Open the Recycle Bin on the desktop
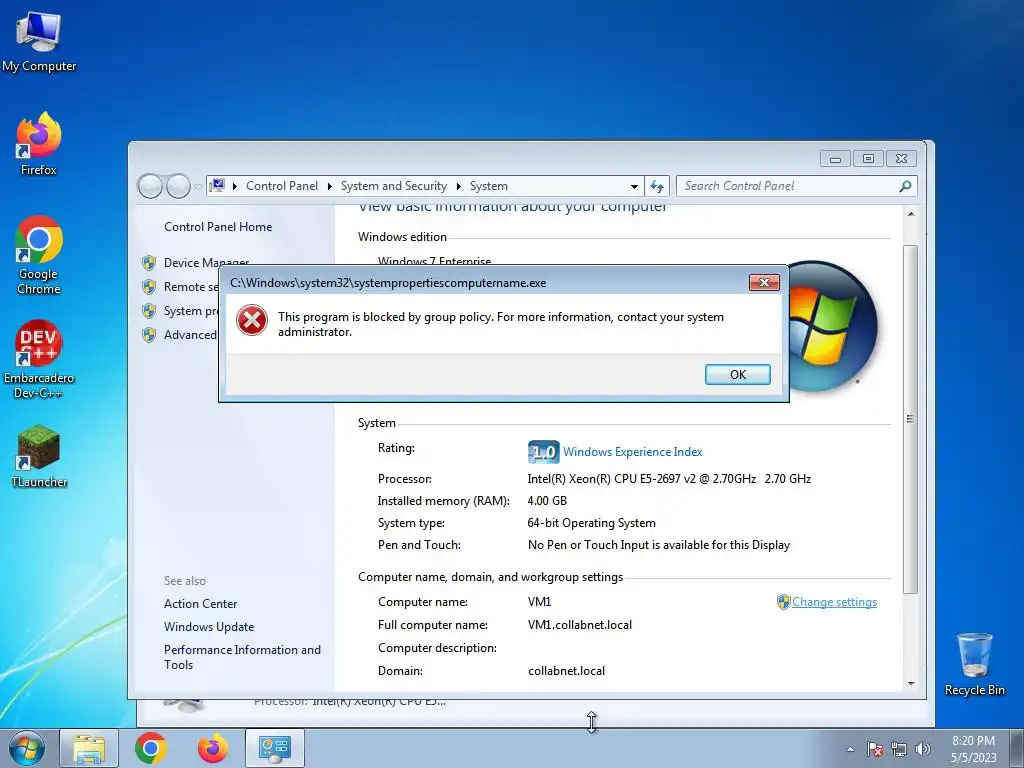 pos(974,664)
